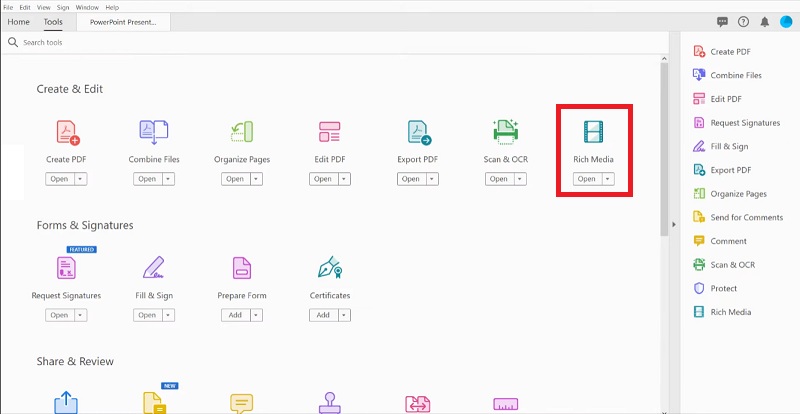Click the Export PDF tool icon
The height and width of the screenshot is (414, 800).
point(419,133)
